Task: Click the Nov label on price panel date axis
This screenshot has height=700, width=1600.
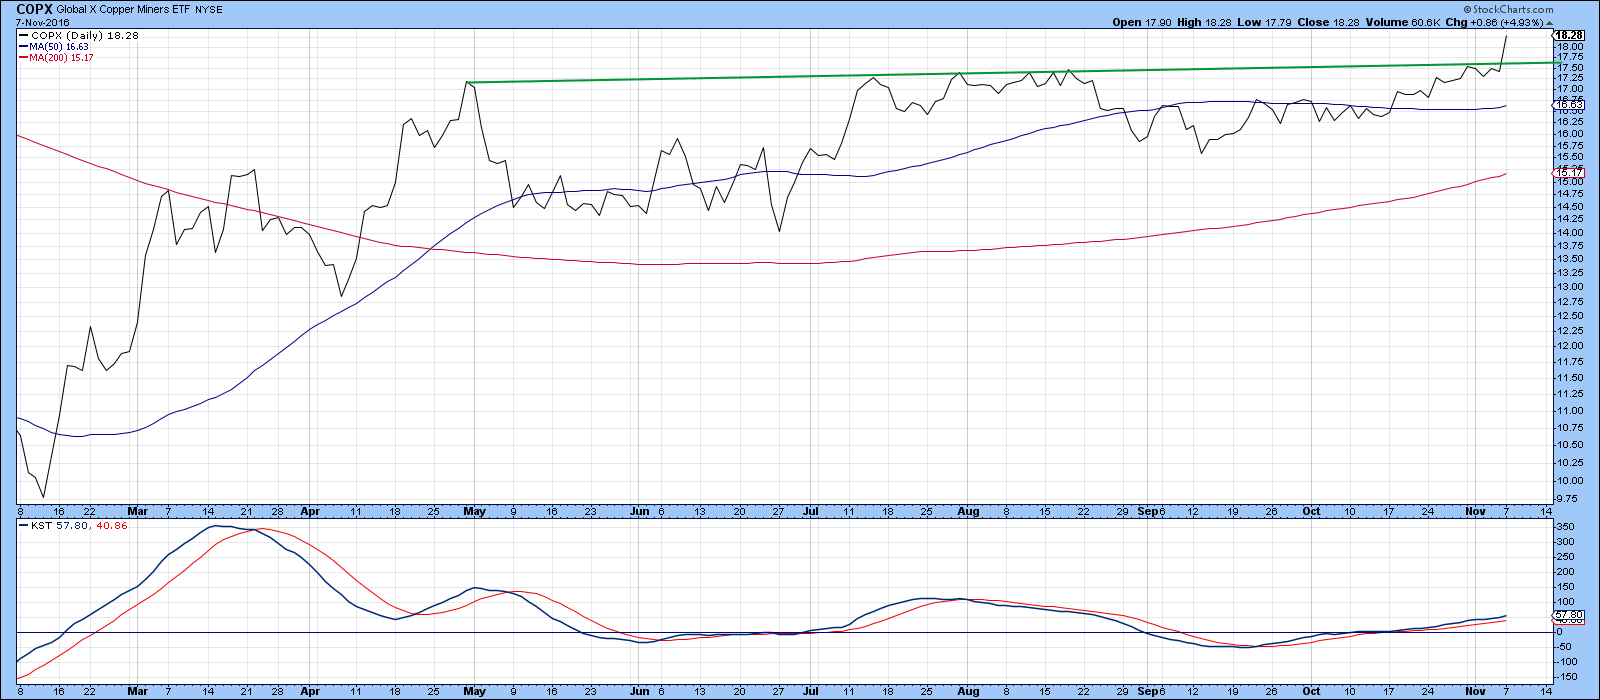Action: tap(1475, 511)
